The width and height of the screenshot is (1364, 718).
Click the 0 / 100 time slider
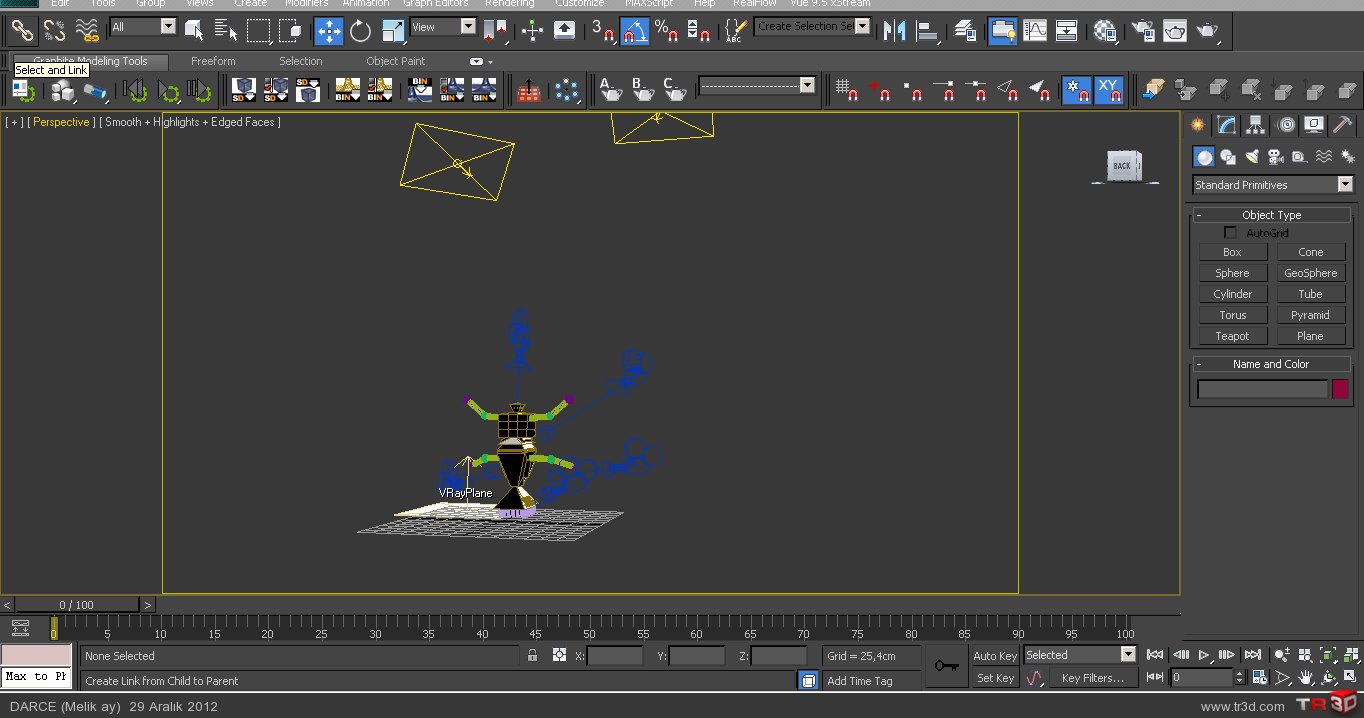pyautogui.click(x=76, y=605)
